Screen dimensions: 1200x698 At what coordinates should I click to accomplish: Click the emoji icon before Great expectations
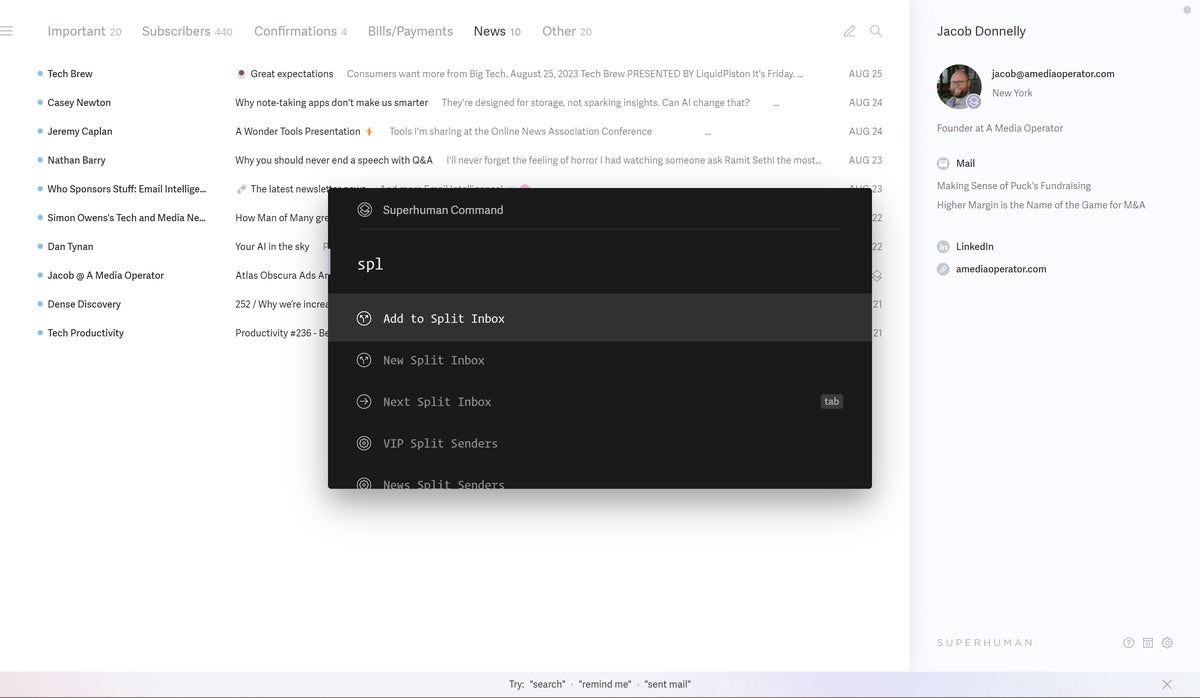(x=241, y=74)
